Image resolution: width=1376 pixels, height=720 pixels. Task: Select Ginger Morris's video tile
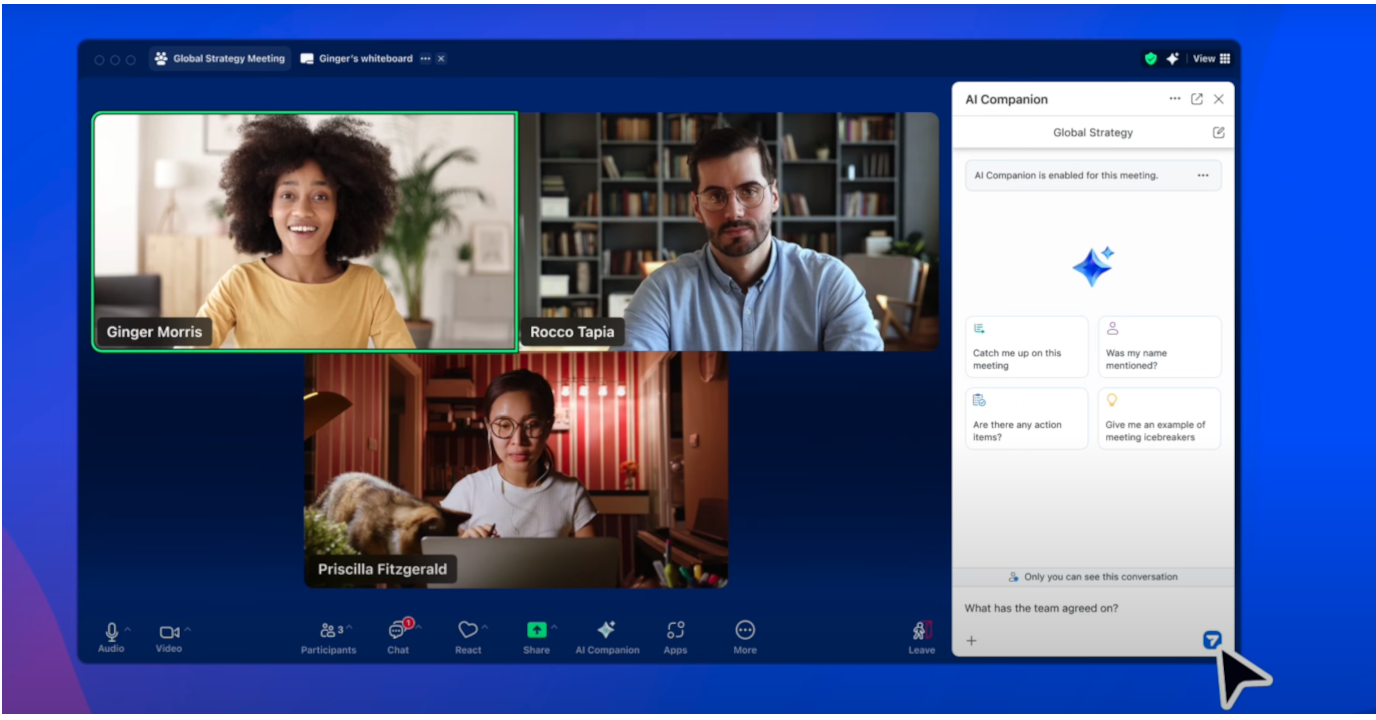pos(305,232)
